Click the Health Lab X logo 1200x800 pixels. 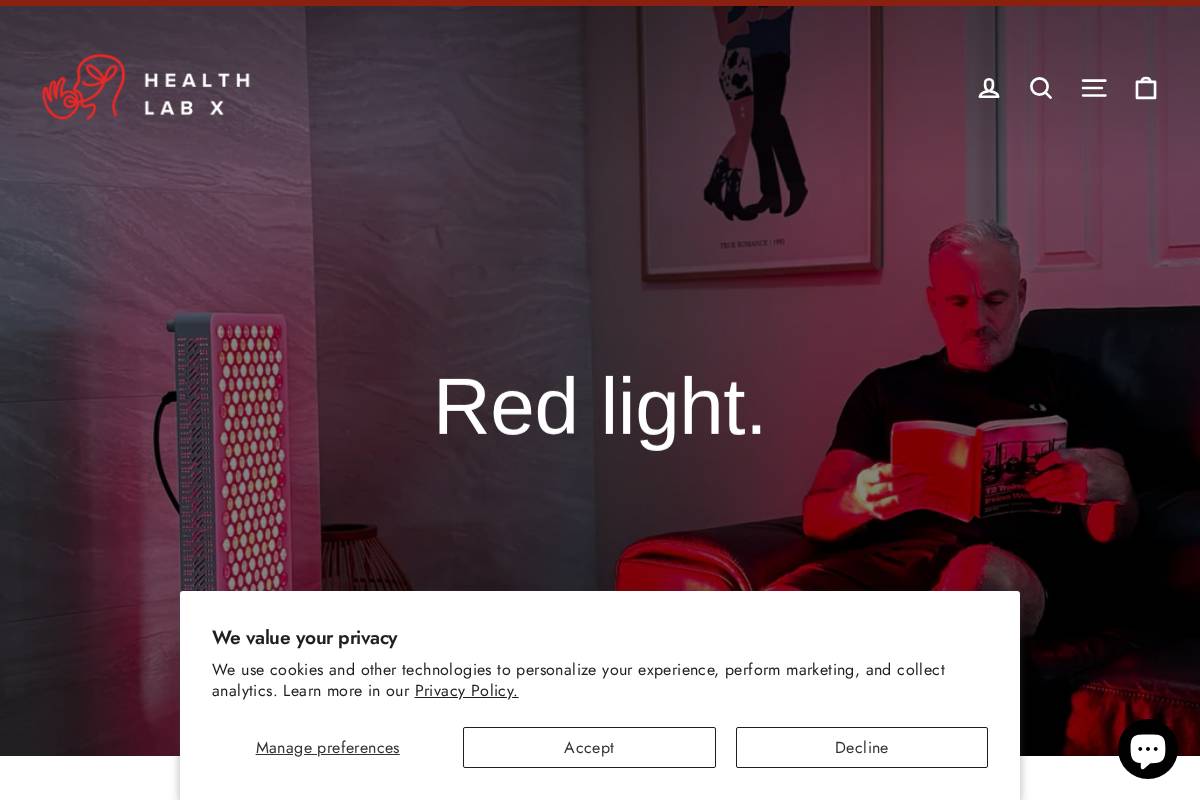146,88
